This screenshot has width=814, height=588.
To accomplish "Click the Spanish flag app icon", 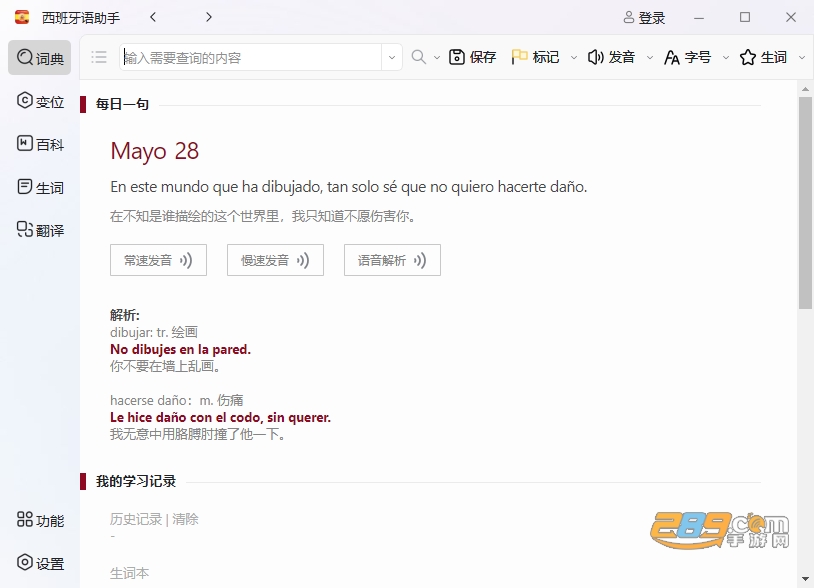I will pos(22,18).
